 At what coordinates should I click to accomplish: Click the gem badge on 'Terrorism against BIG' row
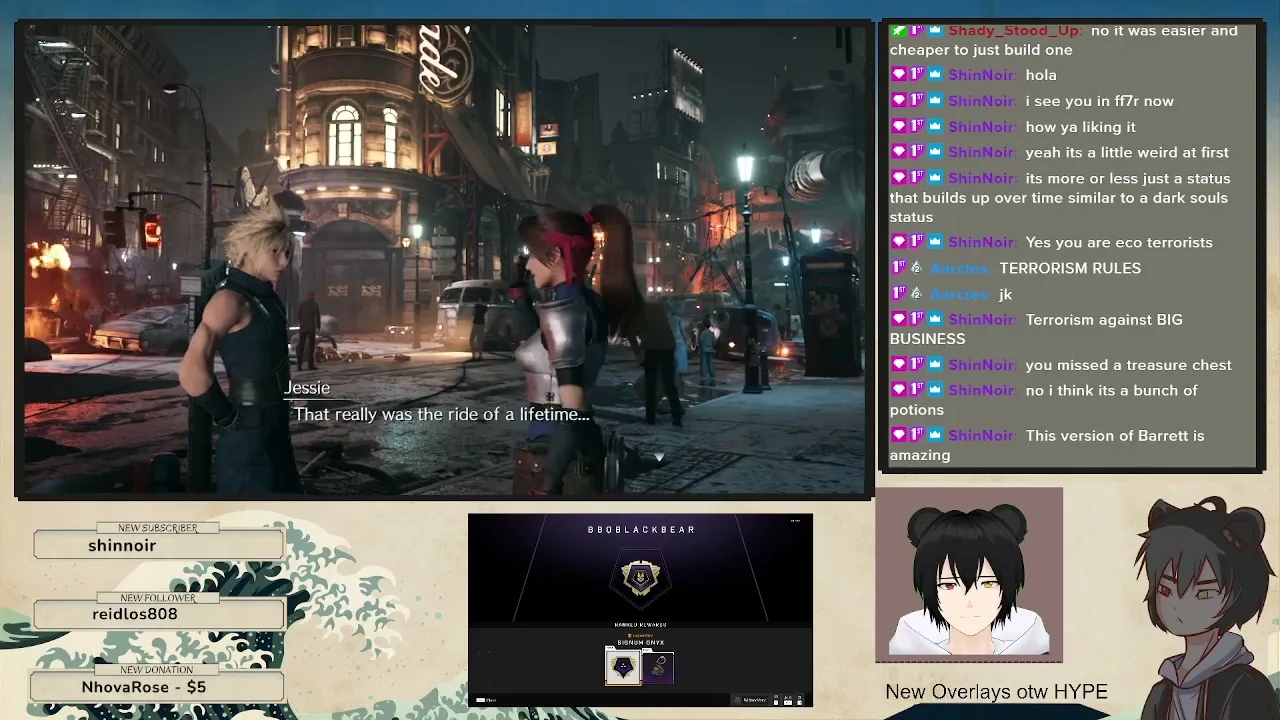point(898,320)
